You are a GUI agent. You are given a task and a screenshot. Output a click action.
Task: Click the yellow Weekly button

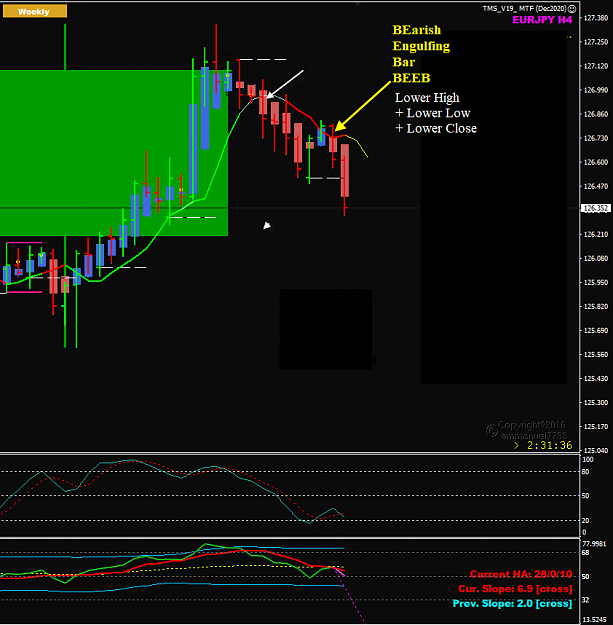35,12
